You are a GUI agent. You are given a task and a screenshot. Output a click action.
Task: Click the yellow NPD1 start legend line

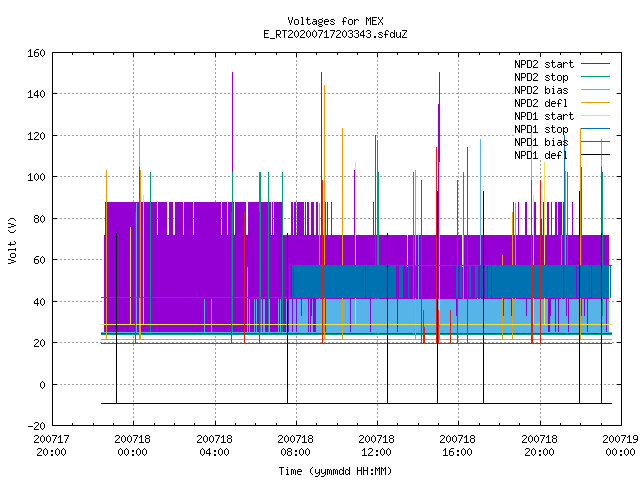(595, 116)
